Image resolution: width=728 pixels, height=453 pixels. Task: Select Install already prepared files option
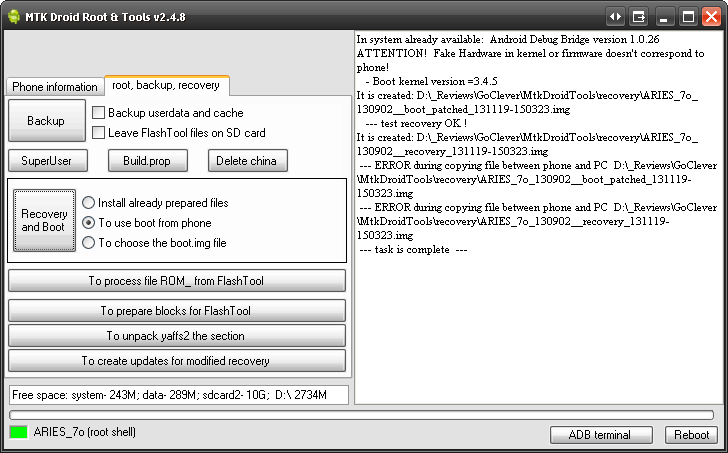[88, 203]
